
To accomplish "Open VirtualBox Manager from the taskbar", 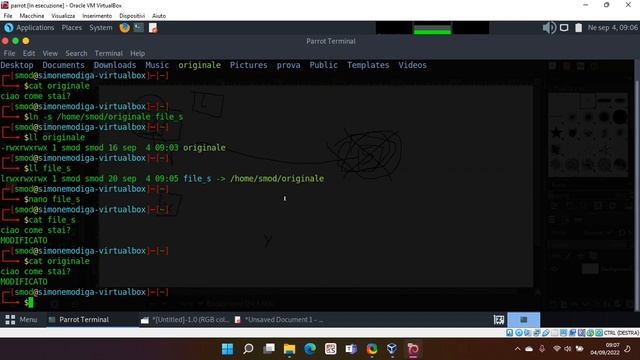I will click(392, 349).
